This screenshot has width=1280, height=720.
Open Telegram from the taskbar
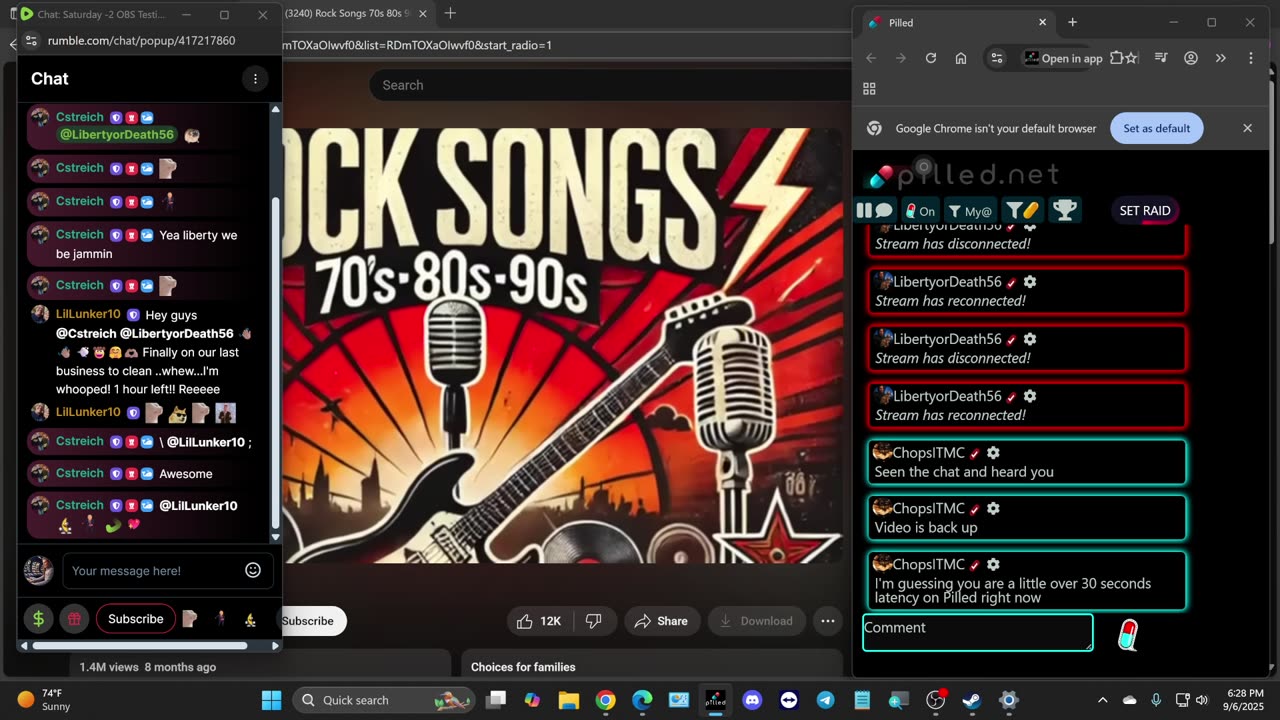(x=825, y=700)
